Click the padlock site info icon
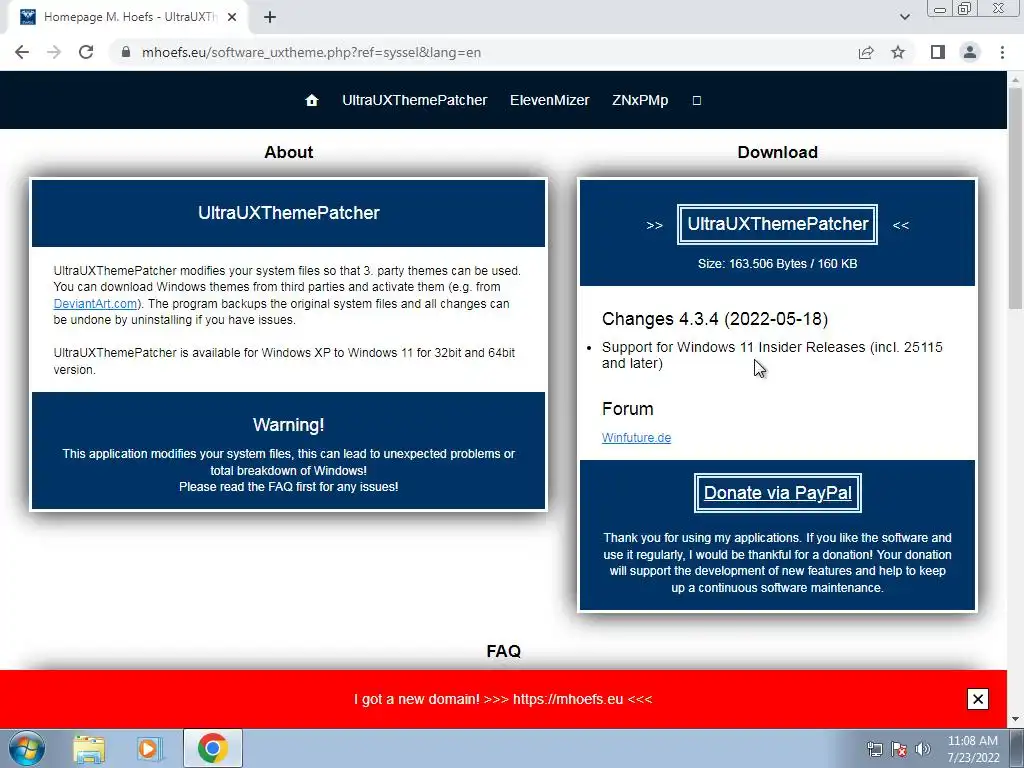Image resolution: width=1024 pixels, height=768 pixels. (x=126, y=52)
